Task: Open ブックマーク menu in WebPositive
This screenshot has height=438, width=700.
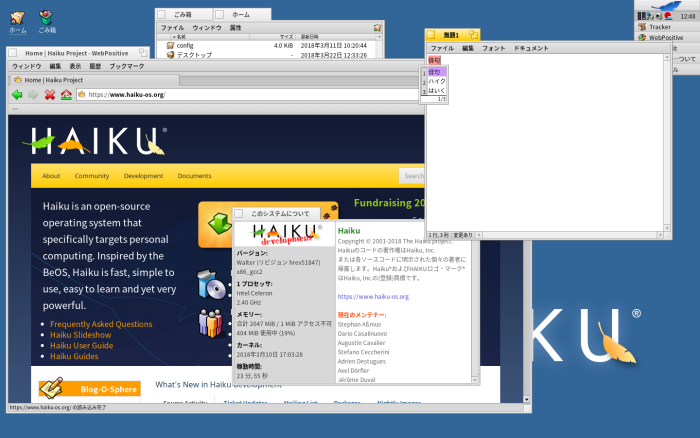Action: pyautogui.click(x=127, y=66)
